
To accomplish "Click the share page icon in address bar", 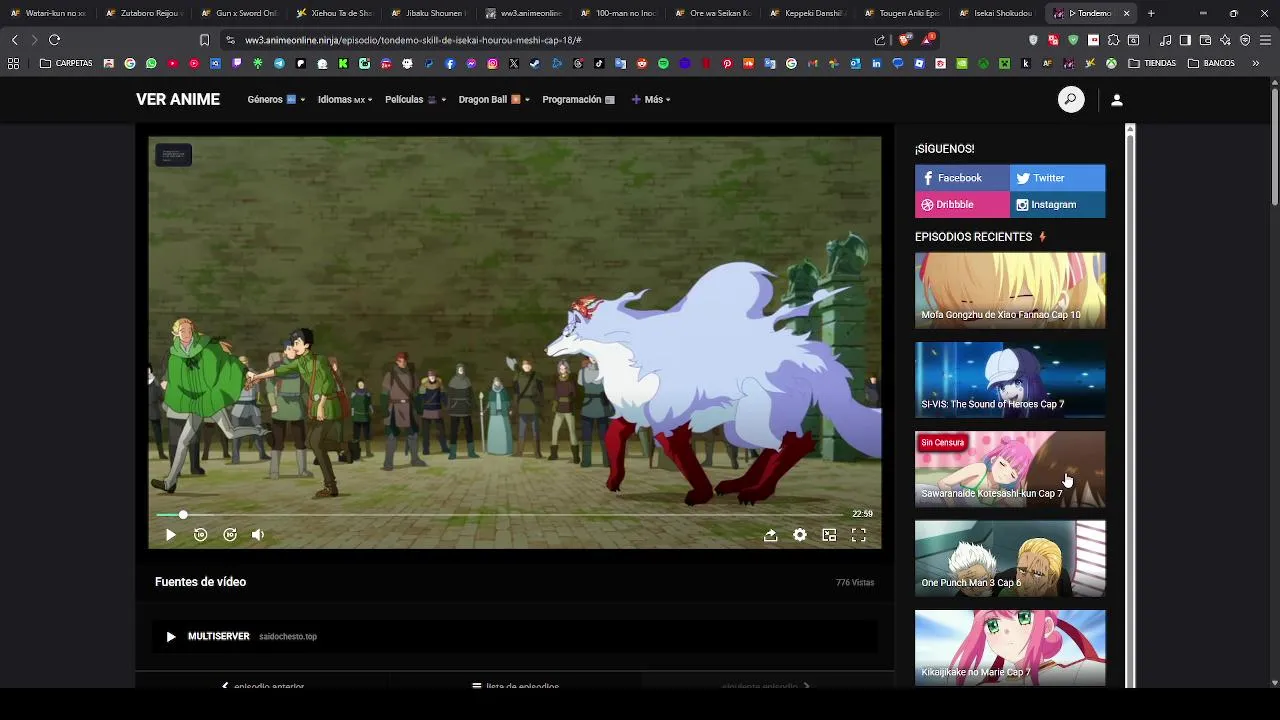I will pyautogui.click(x=880, y=40).
